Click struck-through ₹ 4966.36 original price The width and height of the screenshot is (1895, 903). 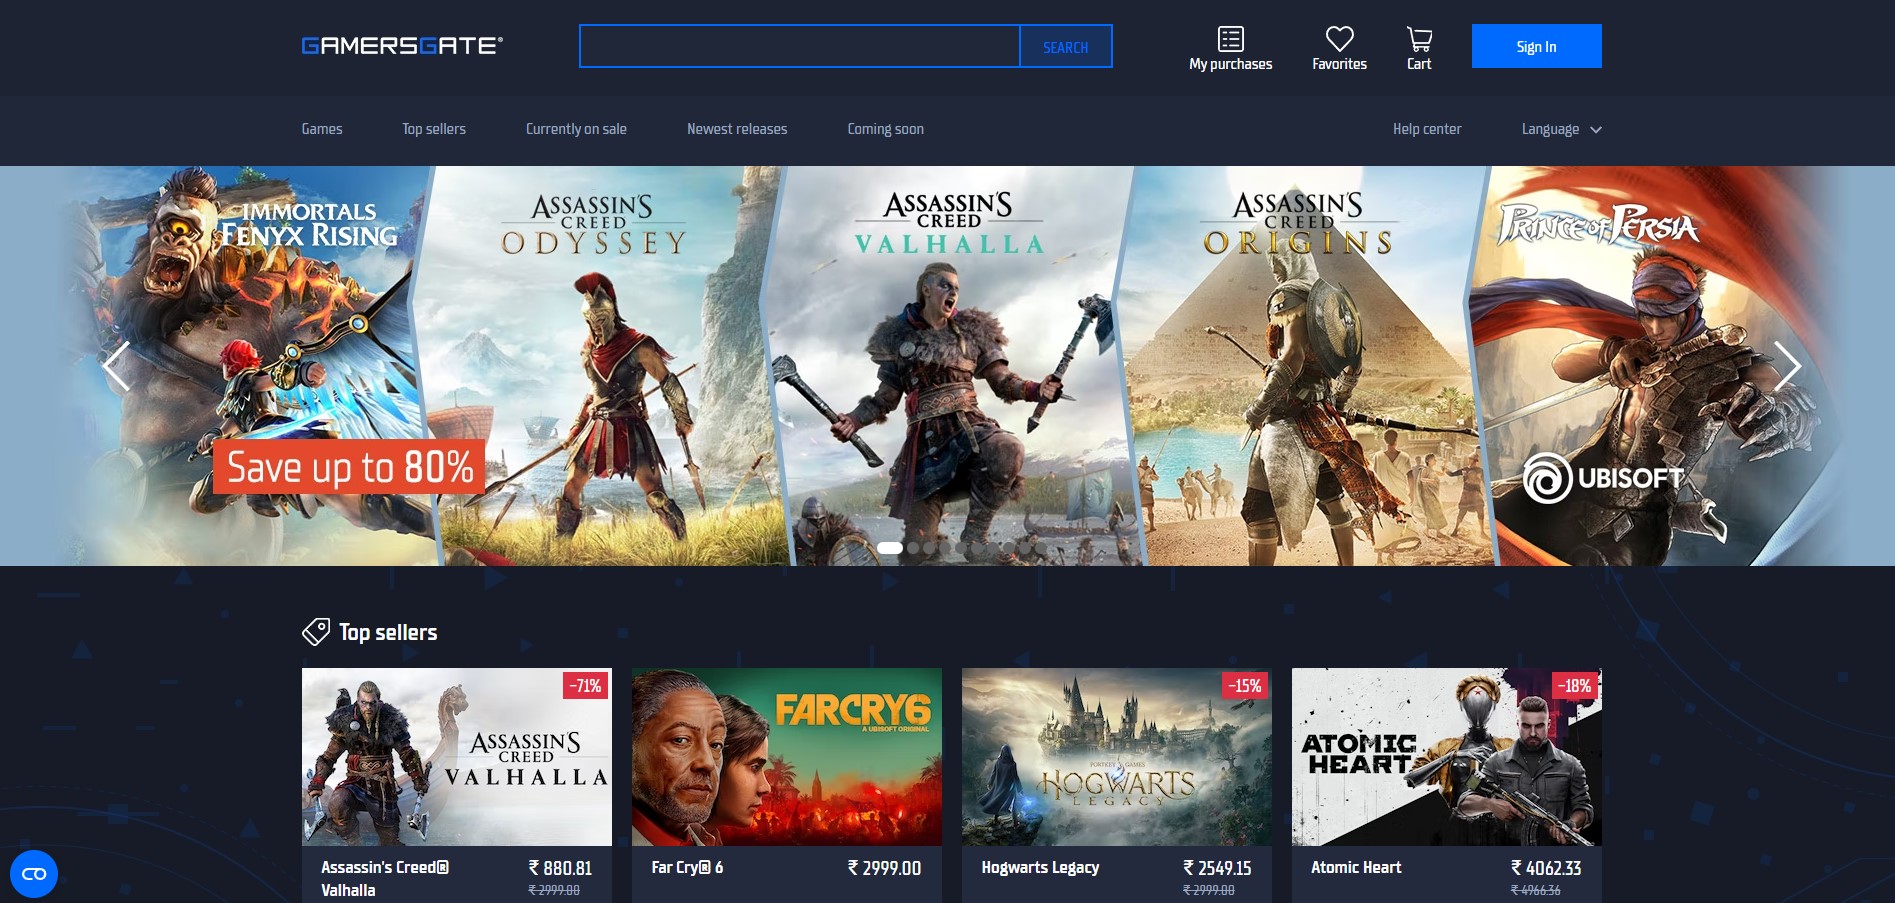[x=1535, y=890]
